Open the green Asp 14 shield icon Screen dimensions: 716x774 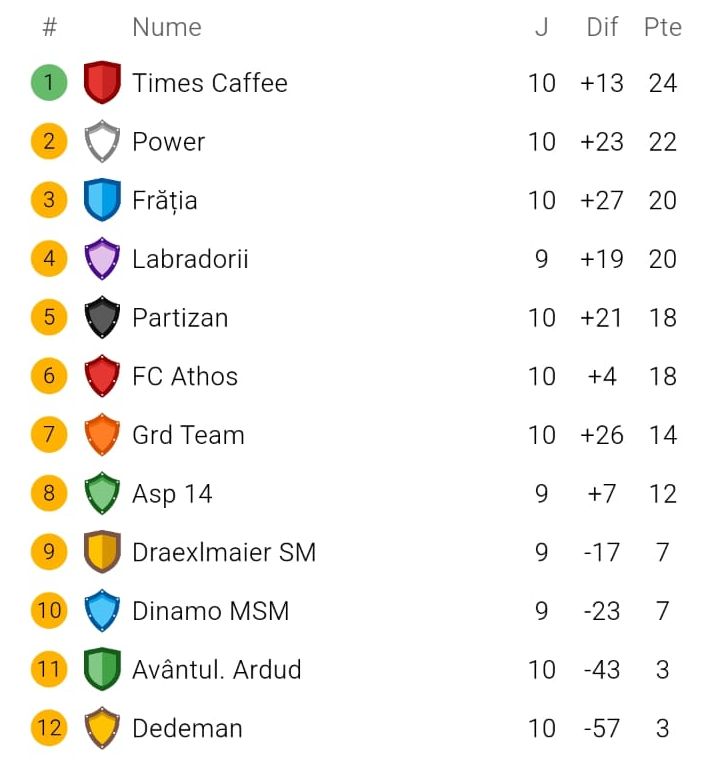[x=102, y=493]
